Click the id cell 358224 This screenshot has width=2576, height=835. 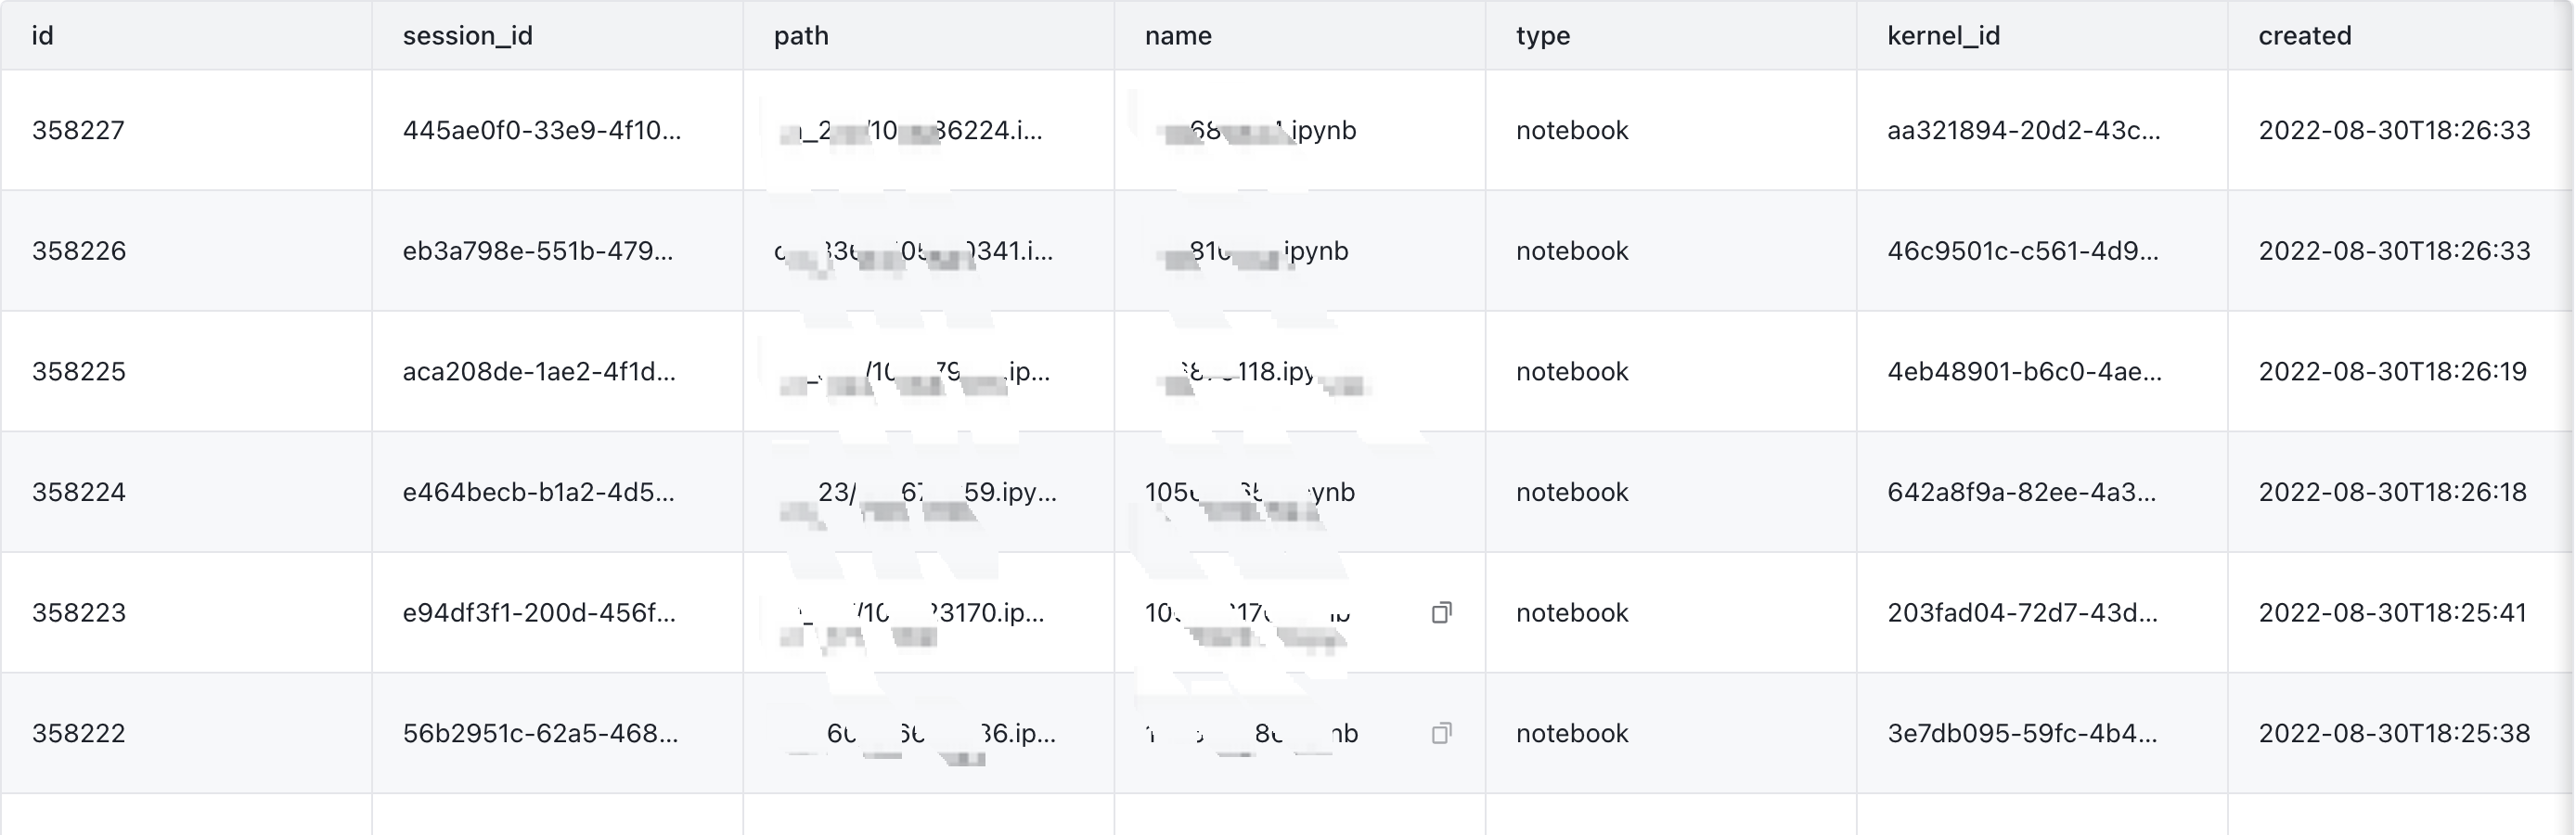[x=78, y=492]
